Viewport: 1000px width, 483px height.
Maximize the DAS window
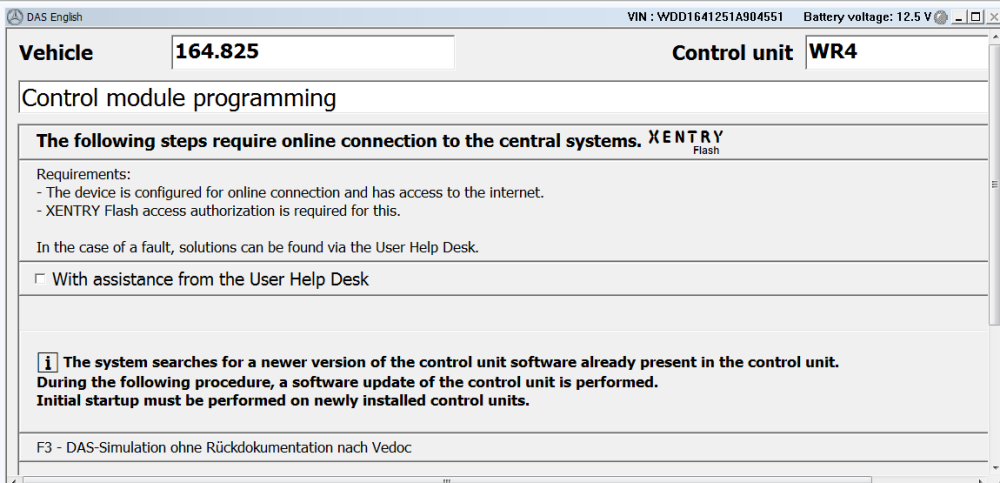pyautogui.click(x=974, y=17)
